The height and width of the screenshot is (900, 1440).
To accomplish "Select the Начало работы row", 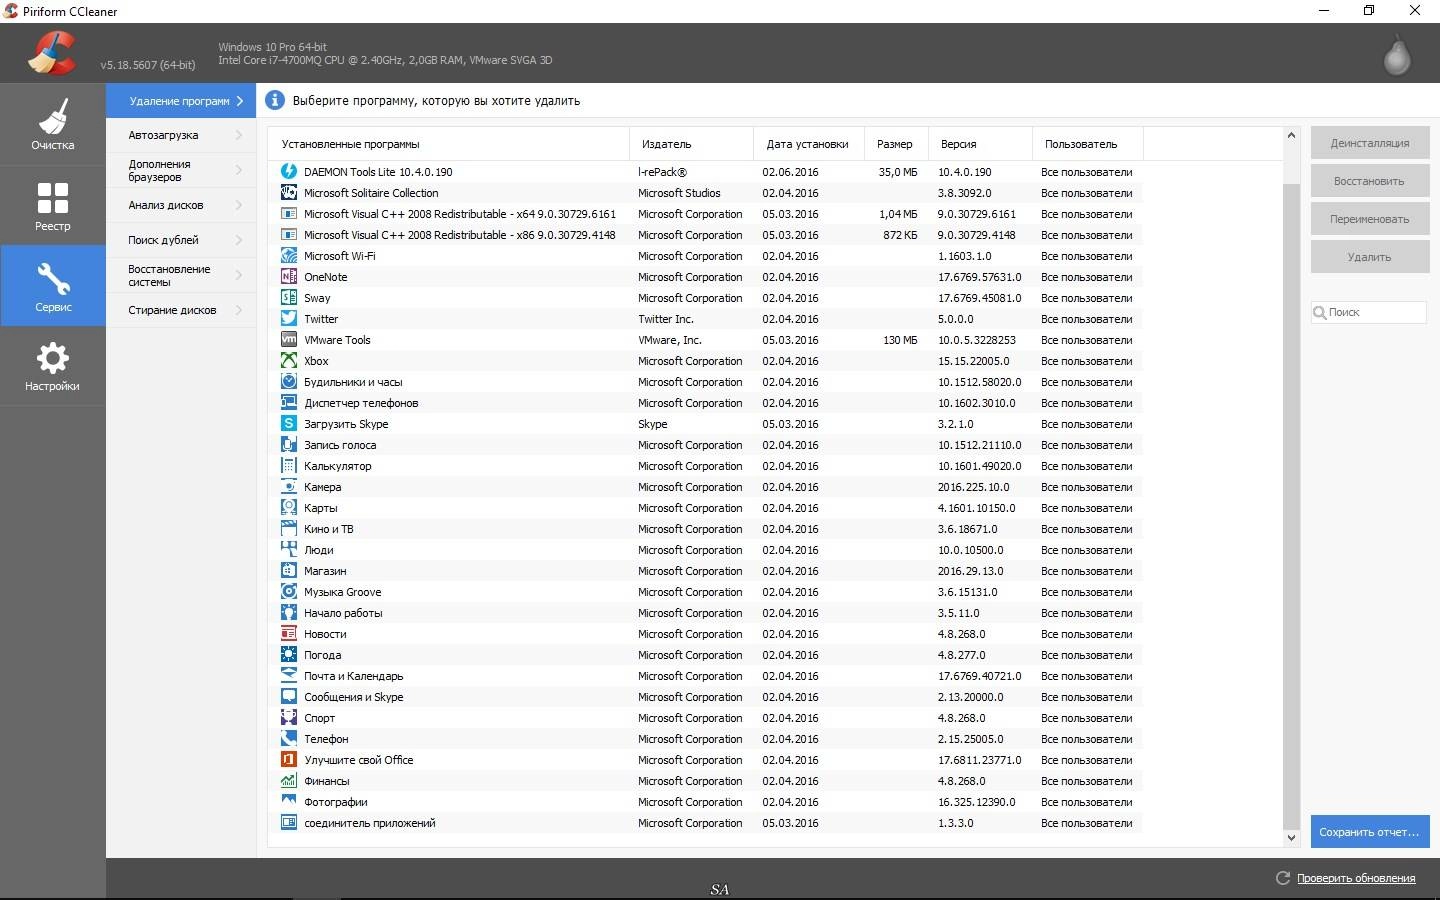I will (x=705, y=613).
